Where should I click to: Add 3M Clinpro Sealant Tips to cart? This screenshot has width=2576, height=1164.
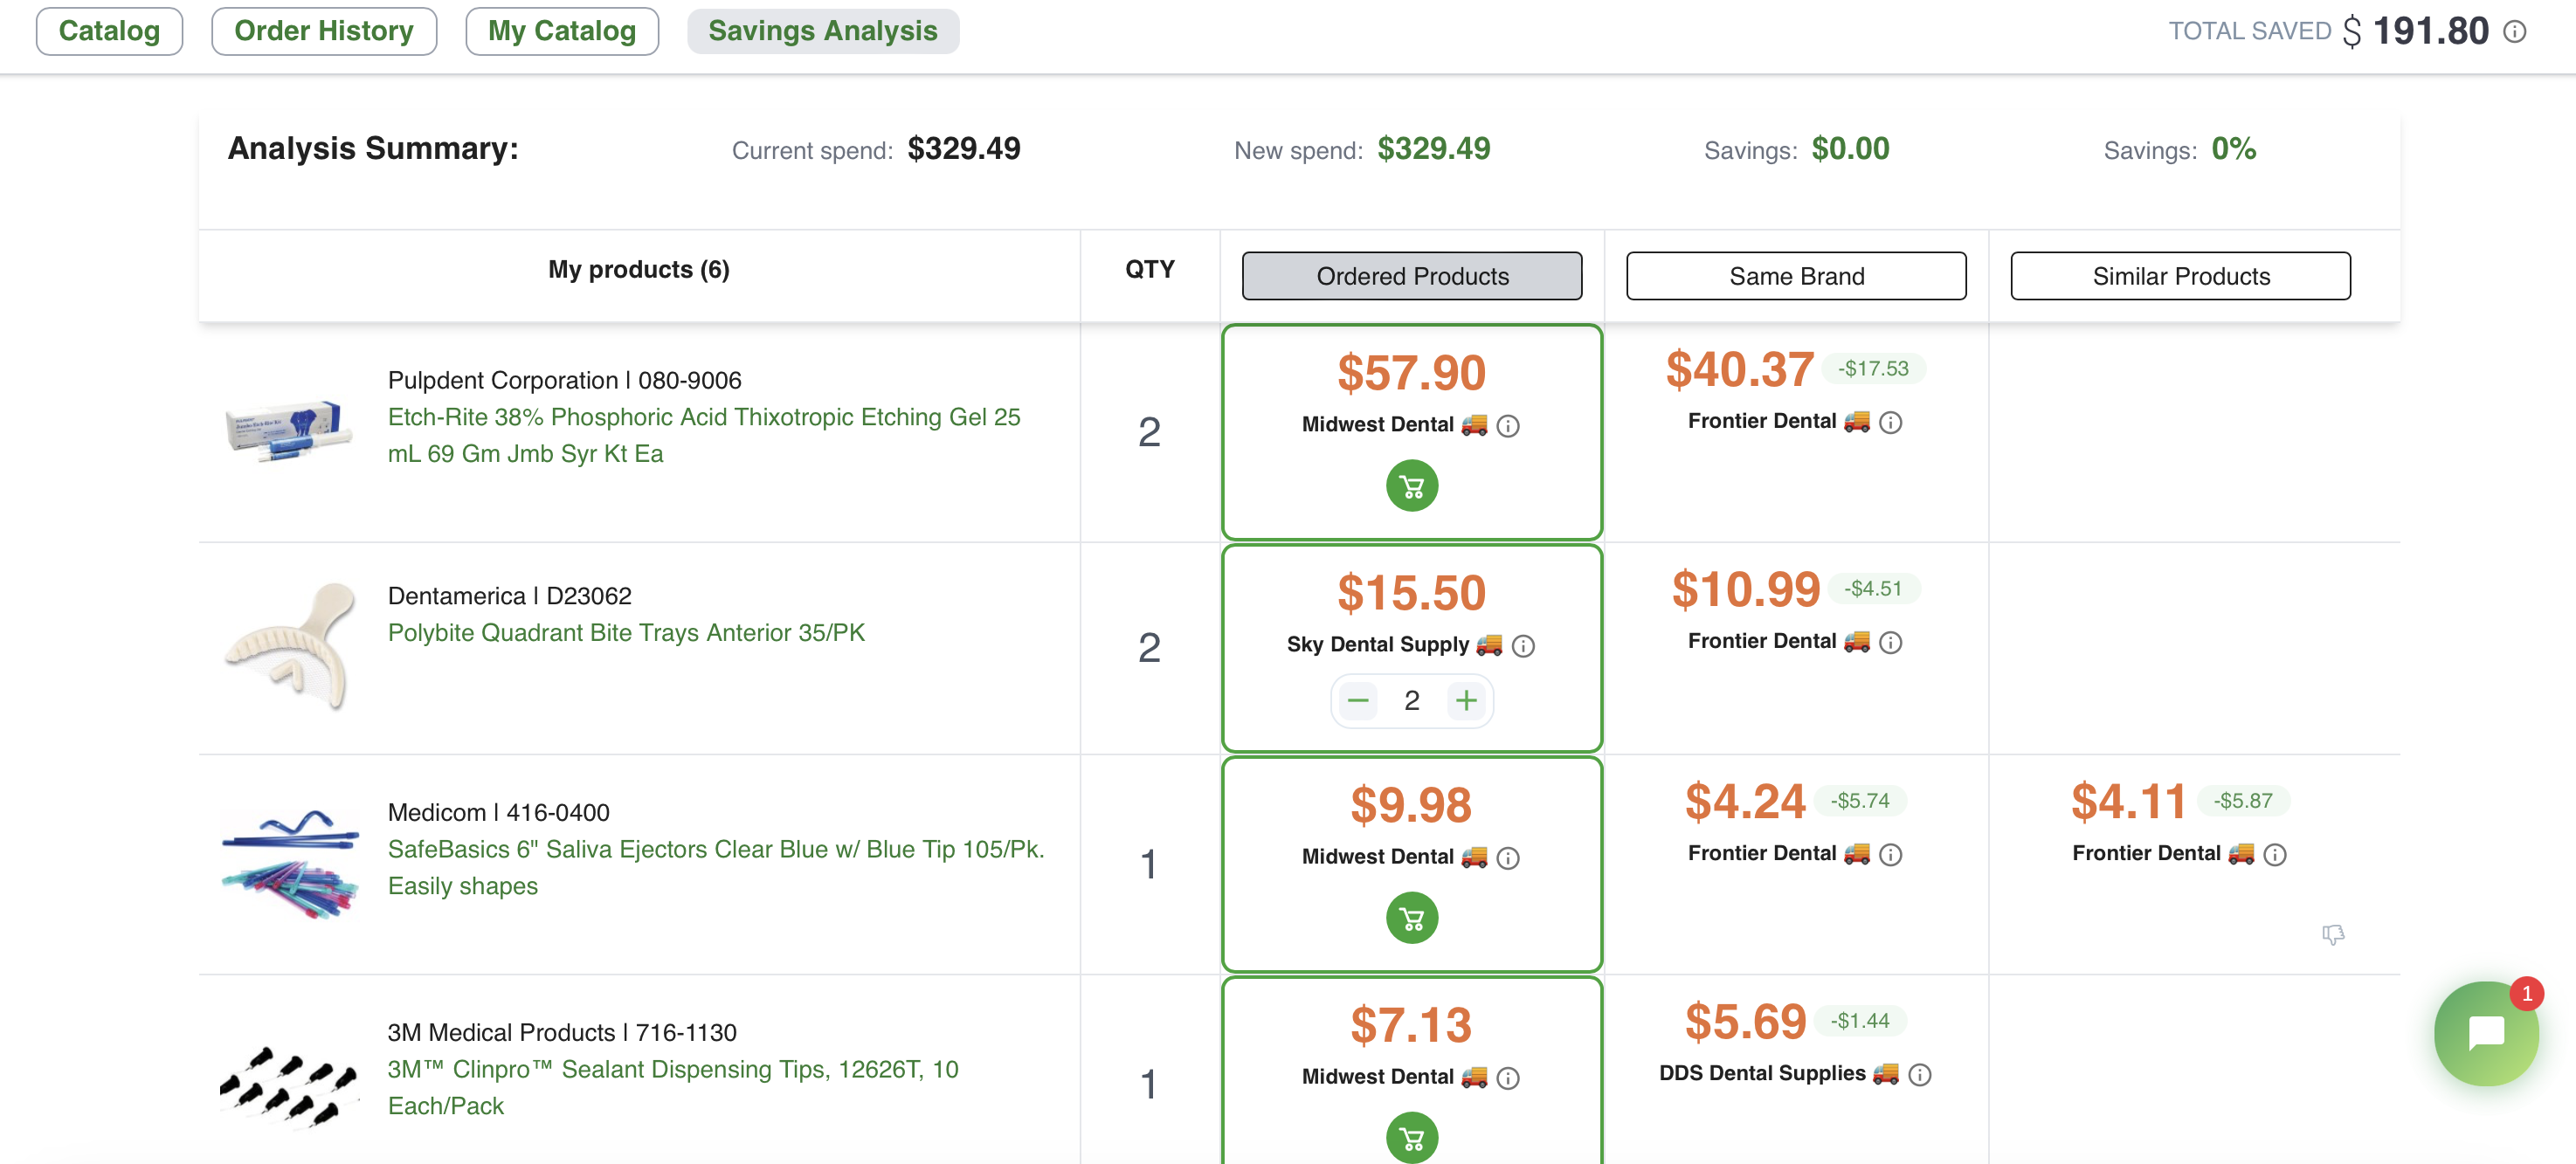(1411, 1138)
